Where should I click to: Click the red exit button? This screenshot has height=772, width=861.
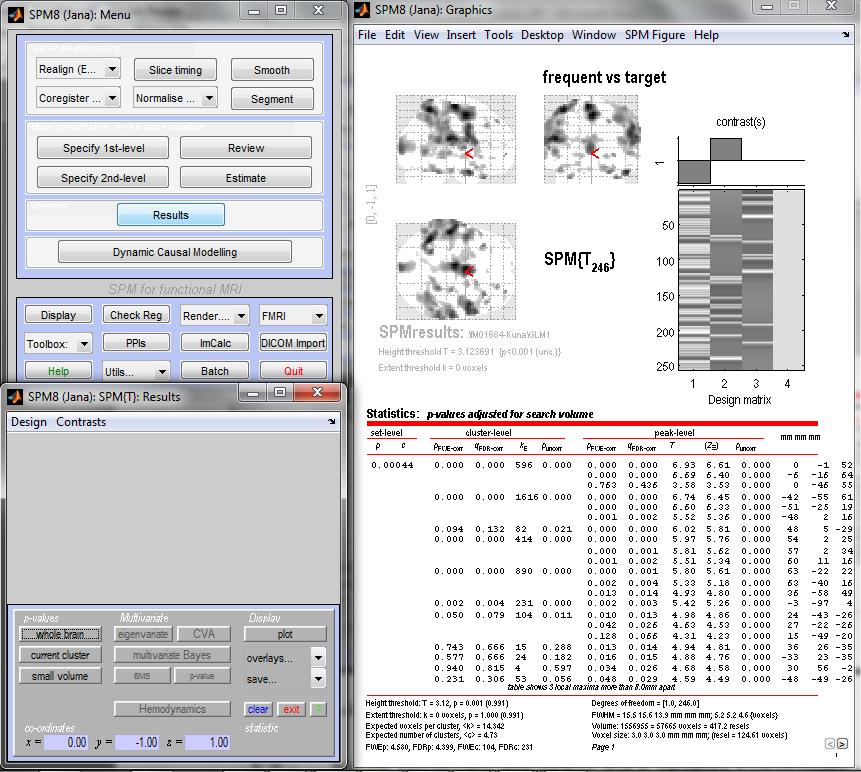tap(291, 709)
